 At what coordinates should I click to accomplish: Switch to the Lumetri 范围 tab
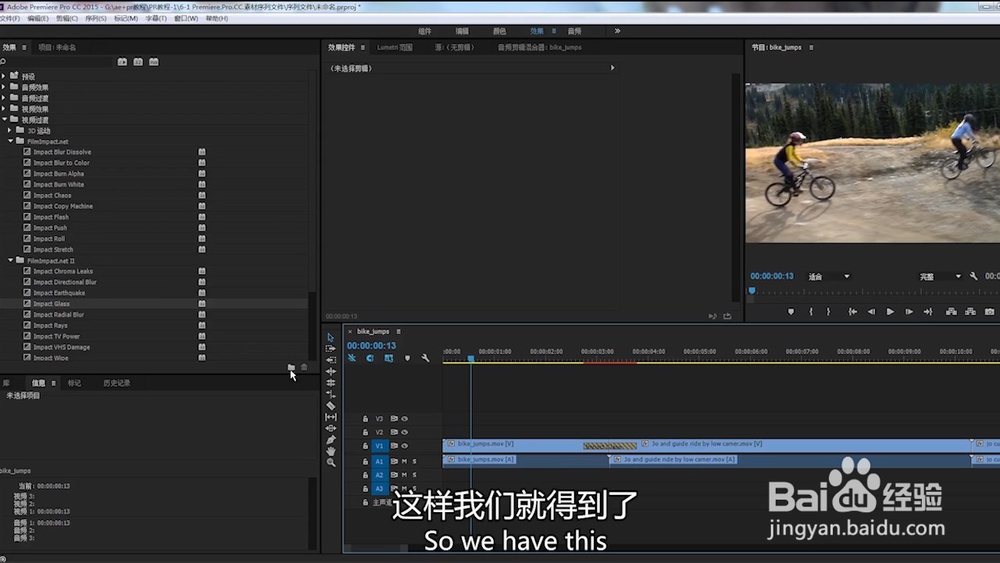395,47
